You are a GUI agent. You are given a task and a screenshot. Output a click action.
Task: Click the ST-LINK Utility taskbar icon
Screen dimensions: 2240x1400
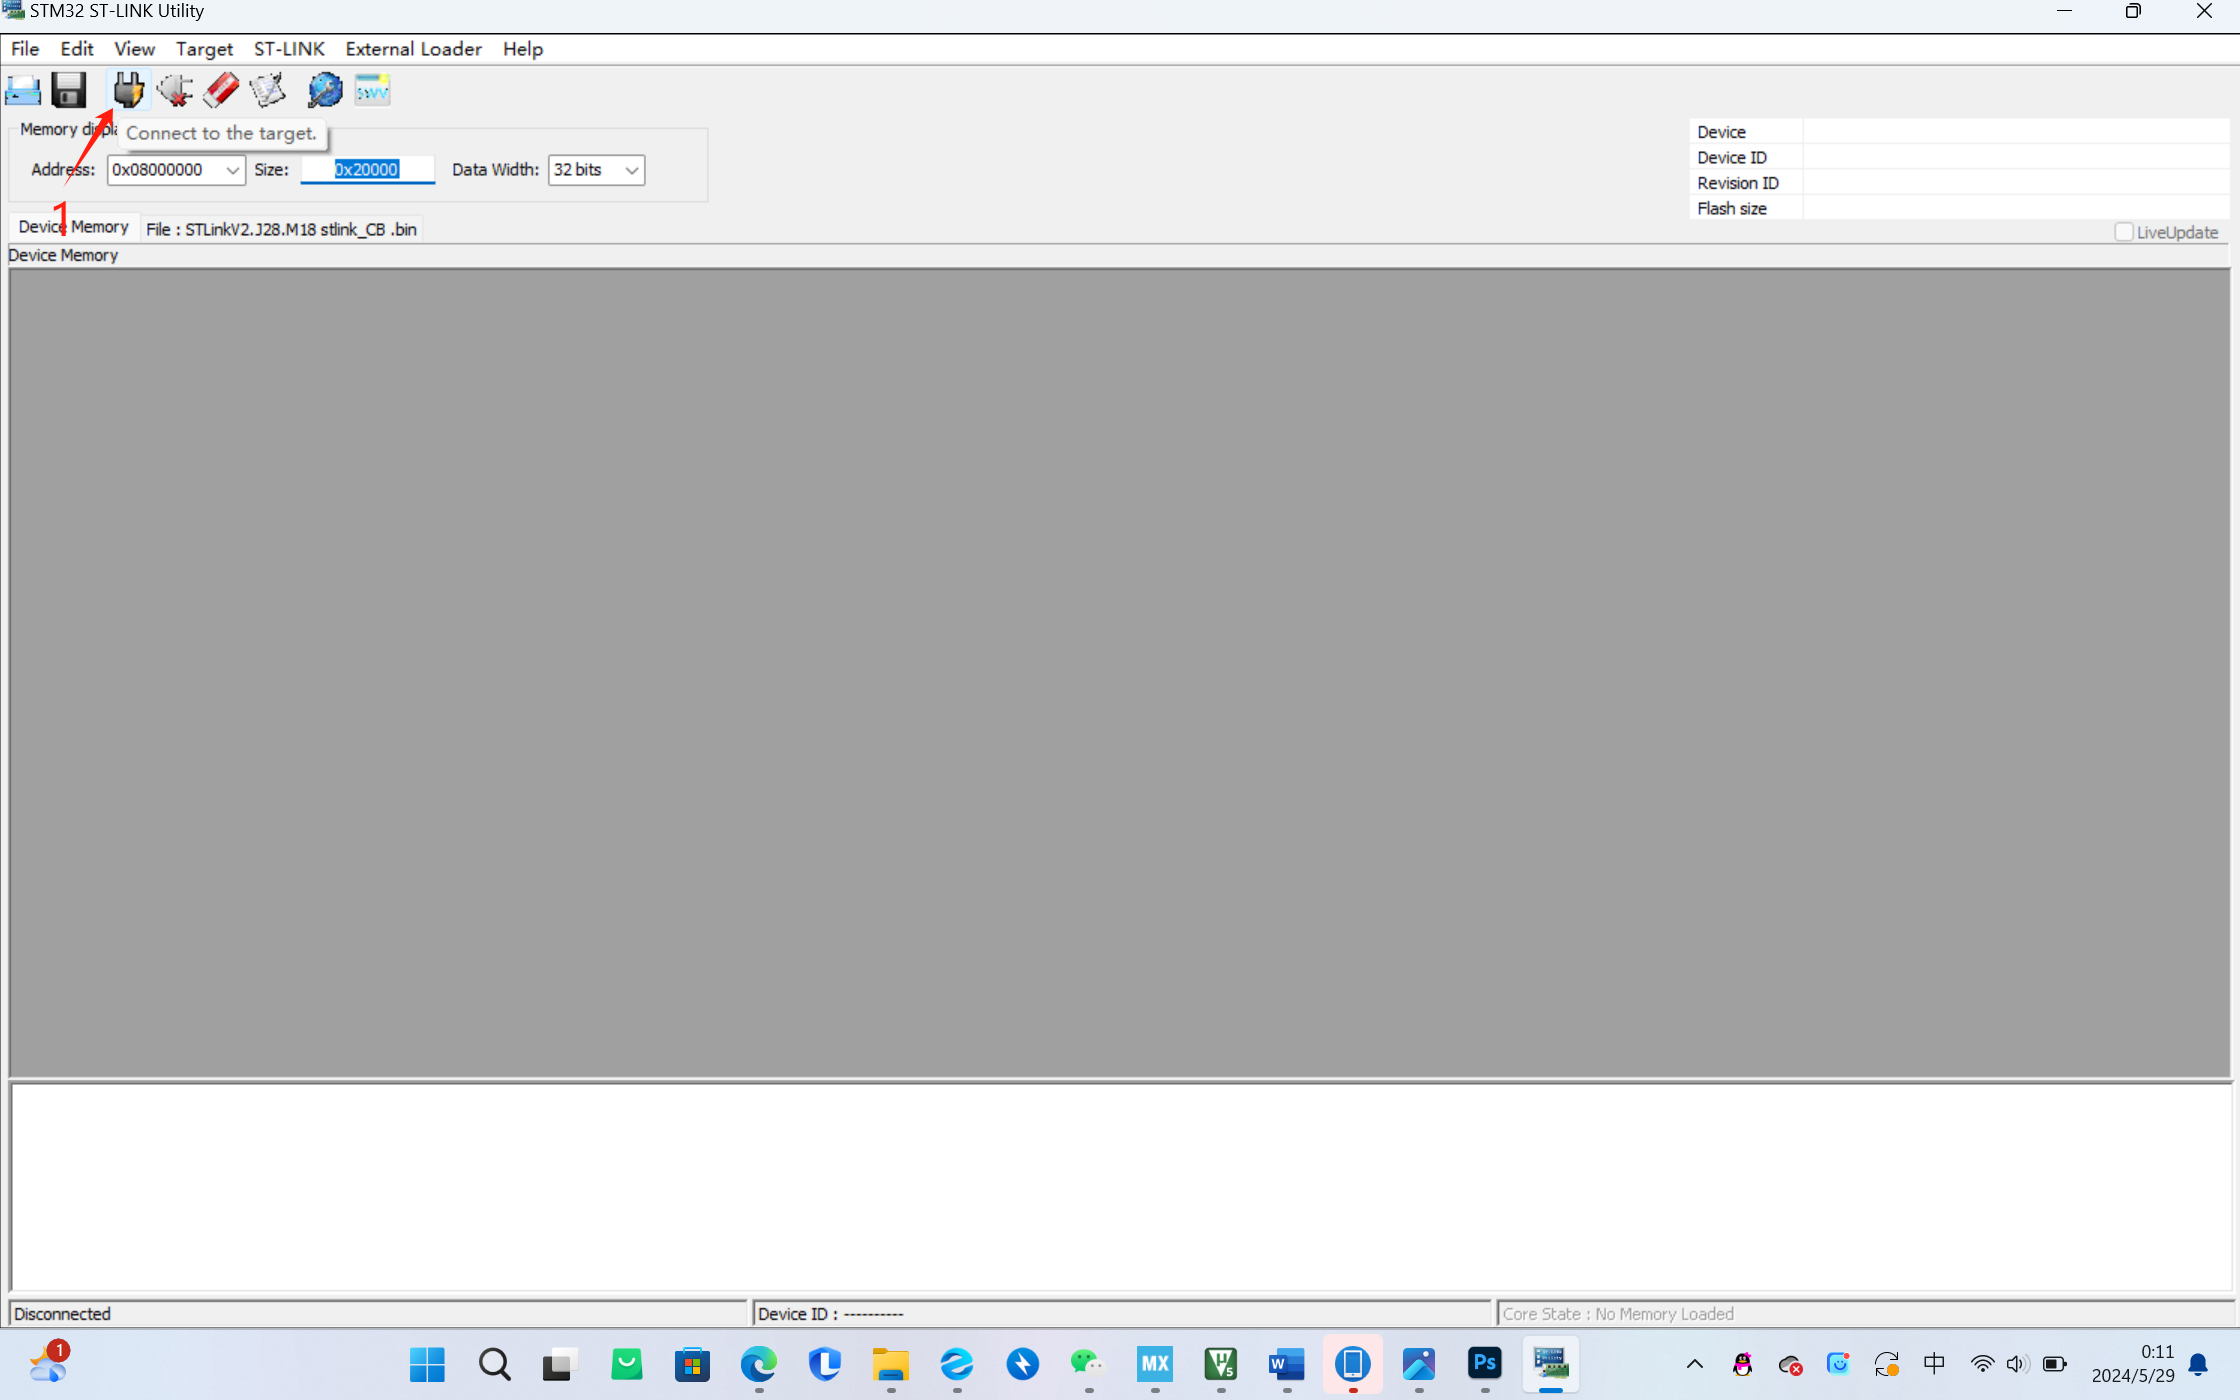pos(1550,1364)
